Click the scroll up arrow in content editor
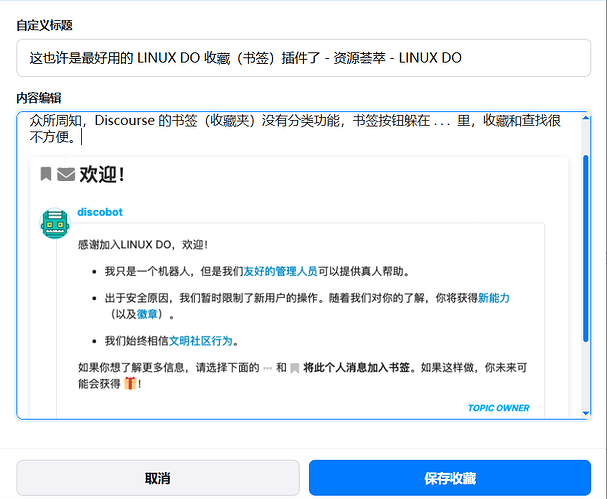This screenshot has height=499, width=607. click(x=586, y=118)
